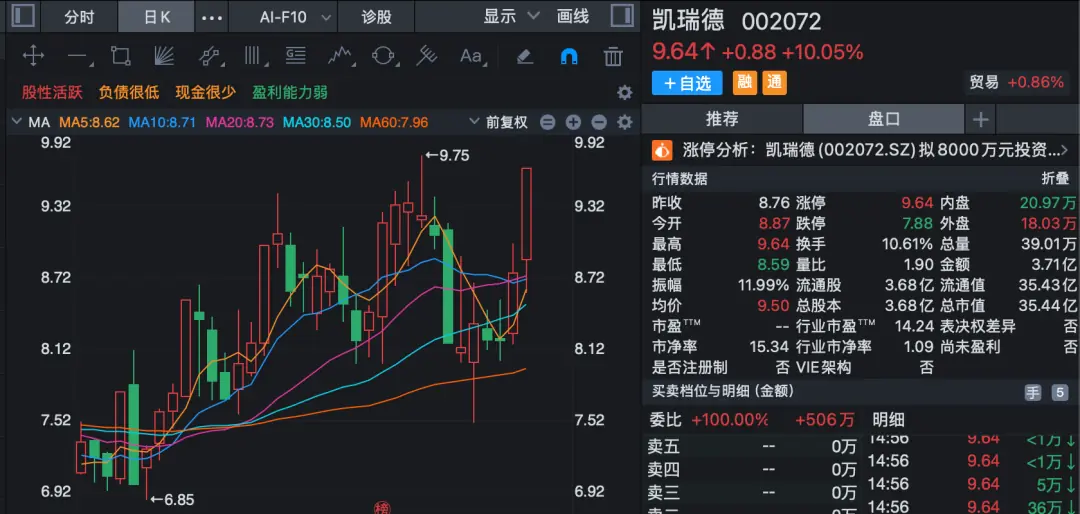Click the 跌停 price value 7.88
Image resolution: width=1080 pixels, height=514 pixels.
click(917, 223)
